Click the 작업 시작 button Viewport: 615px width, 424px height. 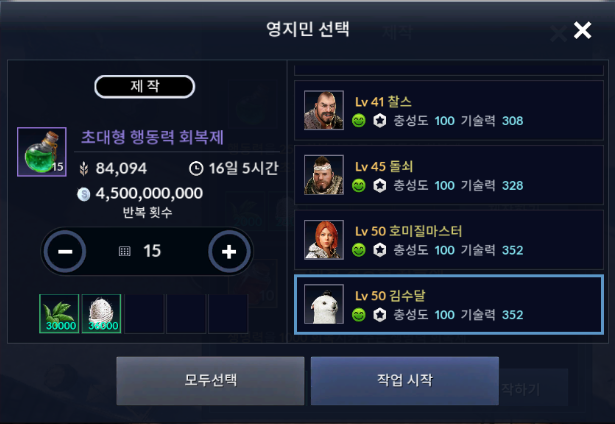tap(405, 380)
